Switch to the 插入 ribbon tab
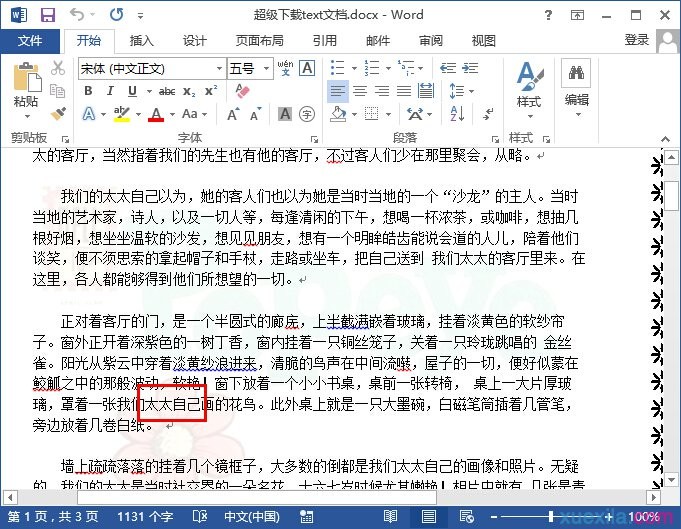Image resolution: width=681 pixels, height=529 pixels. (142, 41)
